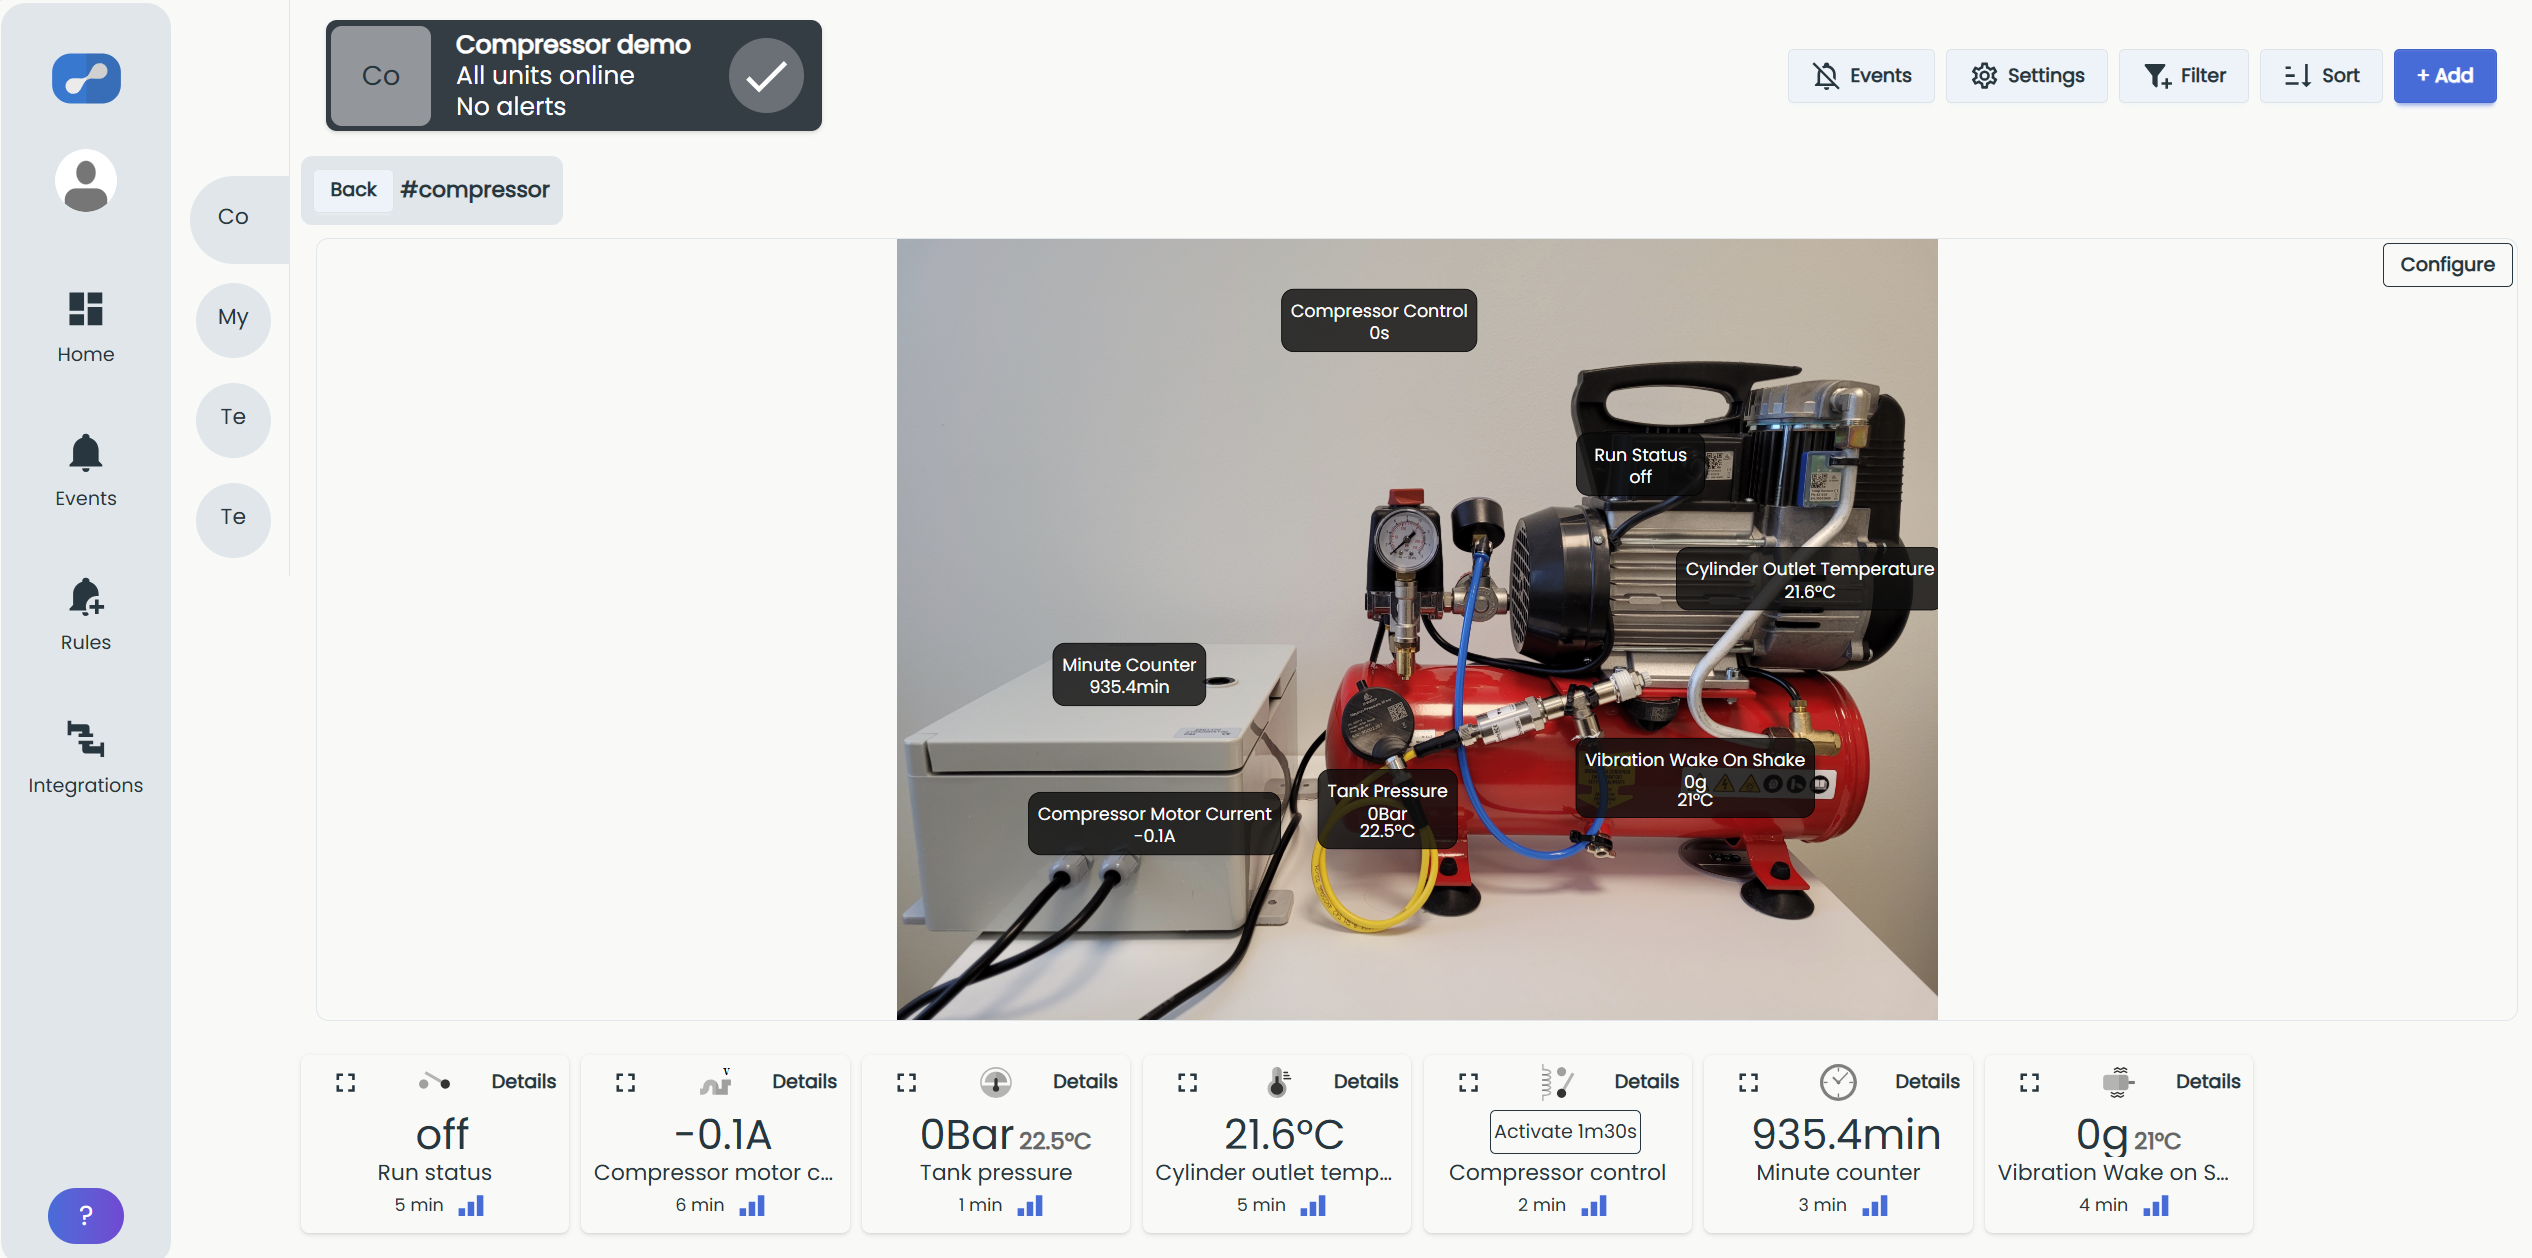Image resolution: width=2532 pixels, height=1258 pixels.
Task: Click the Activate 1m30s button
Action: 1565,1131
